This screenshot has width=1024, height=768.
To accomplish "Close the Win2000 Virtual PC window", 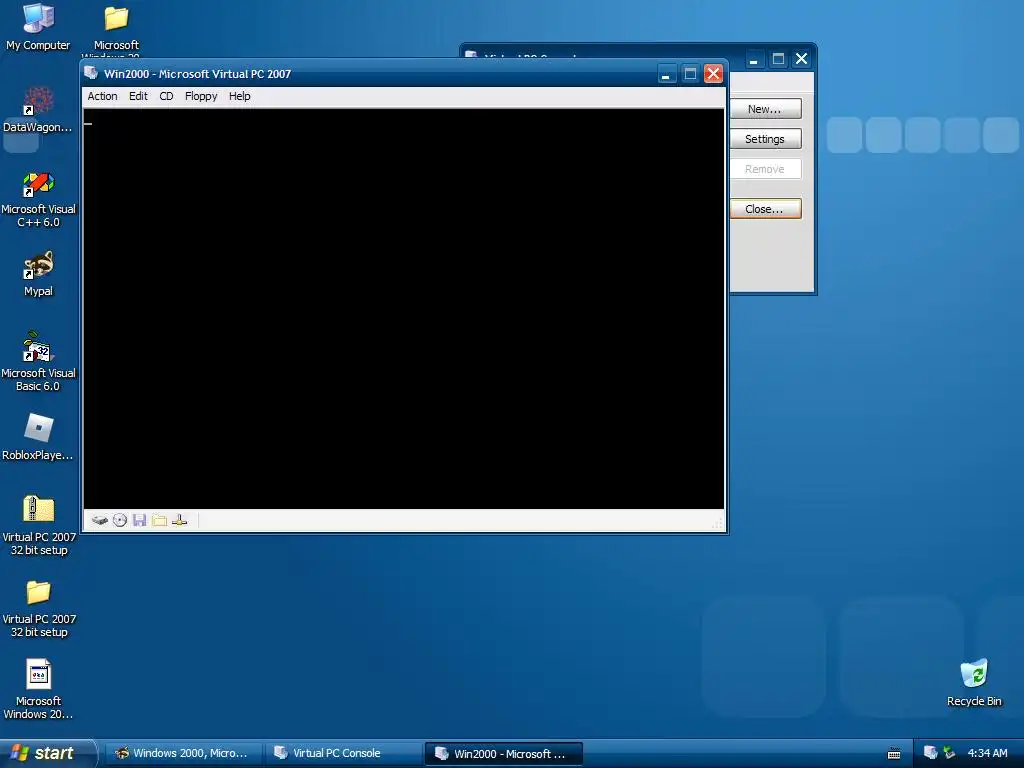I will (713, 74).
